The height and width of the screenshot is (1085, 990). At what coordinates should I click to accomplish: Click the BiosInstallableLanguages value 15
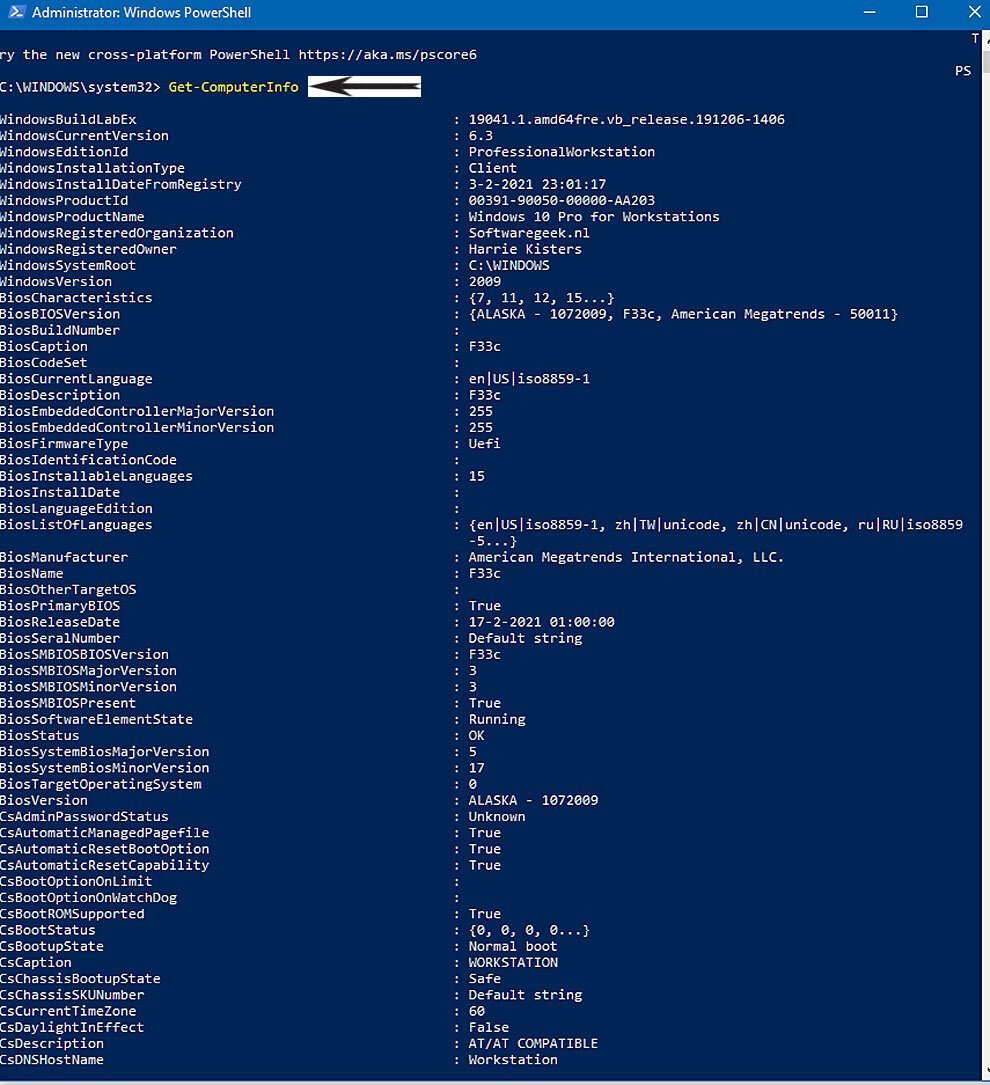point(477,476)
